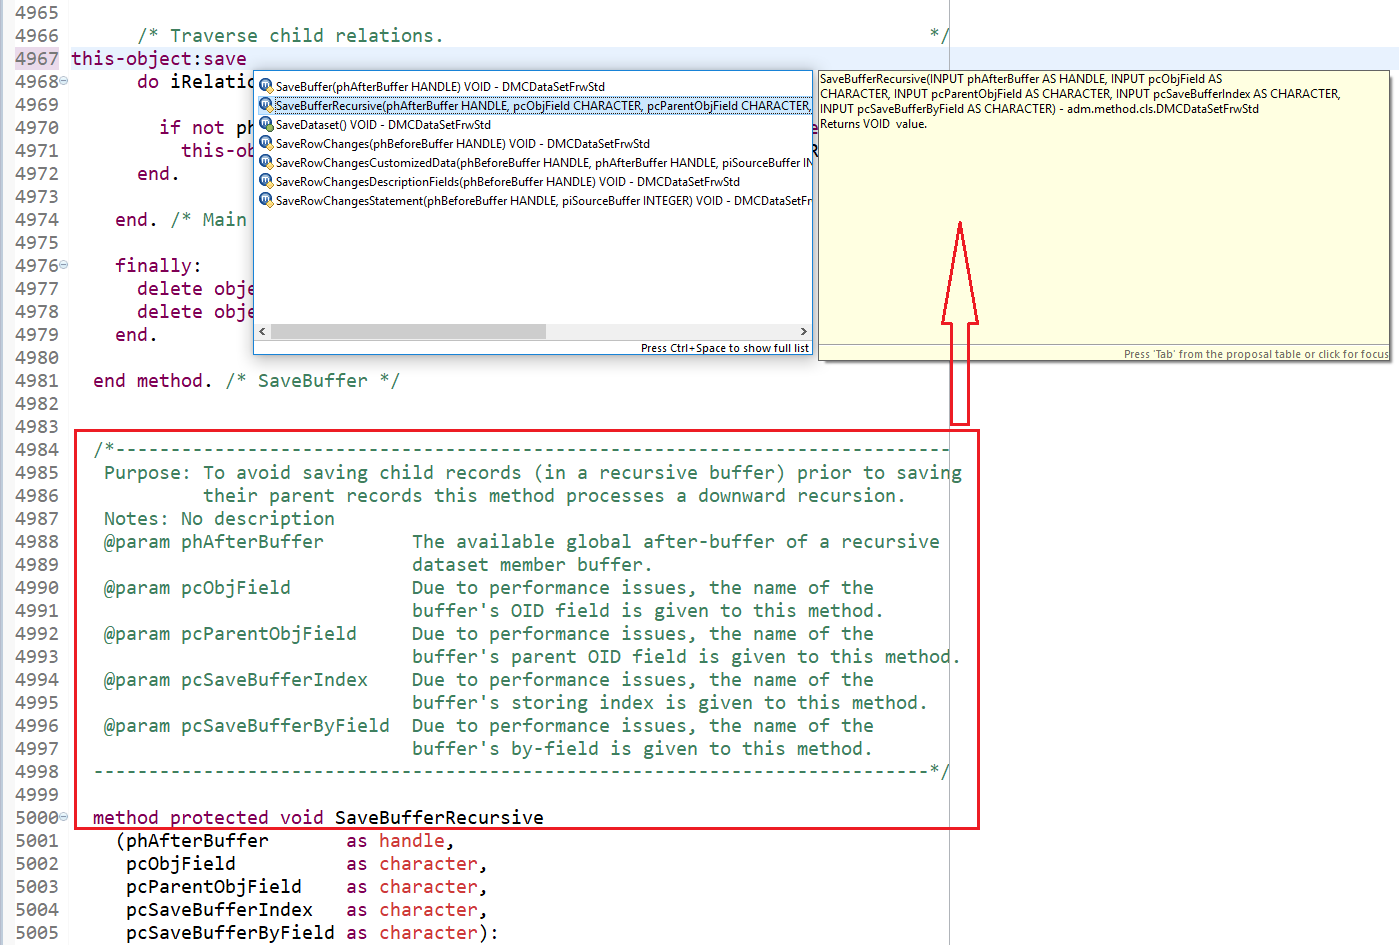Screen dimensions: 1399x945
Task: Click 'Press Ctrl+Space to show full list' hint
Action: (x=725, y=348)
